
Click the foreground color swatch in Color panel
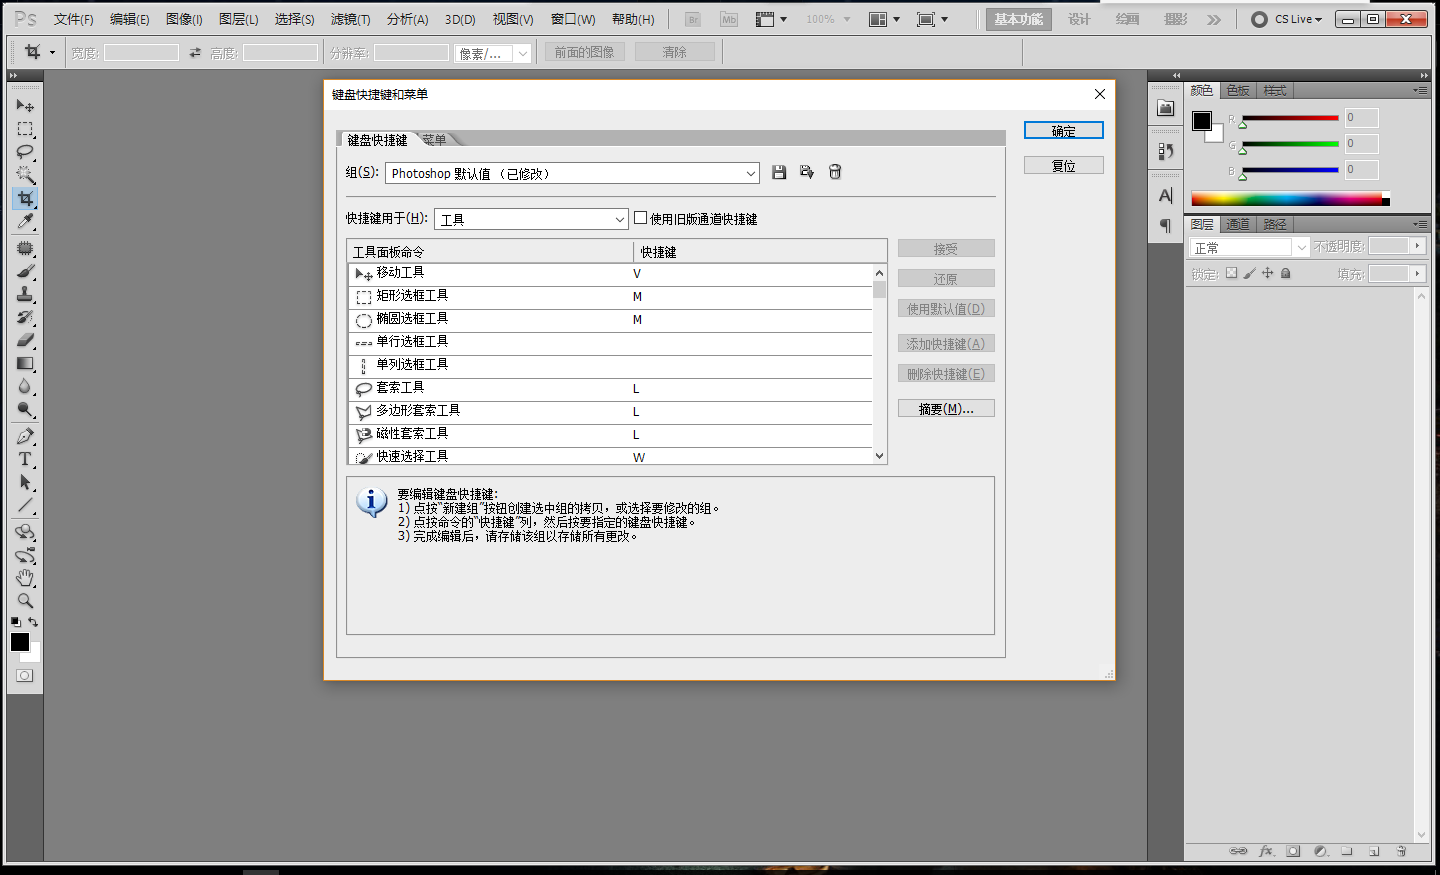tap(1202, 121)
